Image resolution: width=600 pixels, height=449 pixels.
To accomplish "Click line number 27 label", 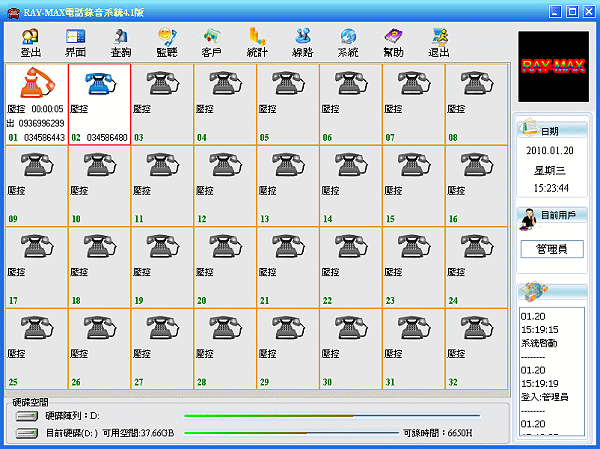I will [x=139, y=382].
